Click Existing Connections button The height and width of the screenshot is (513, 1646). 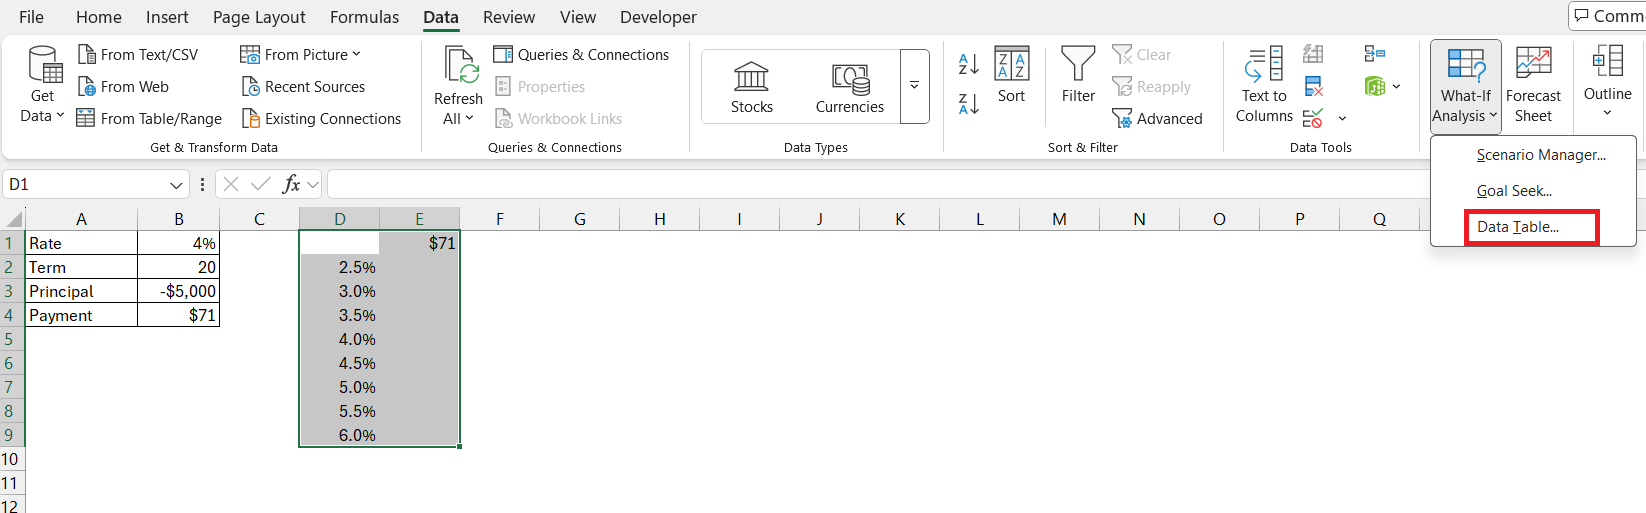click(x=321, y=119)
